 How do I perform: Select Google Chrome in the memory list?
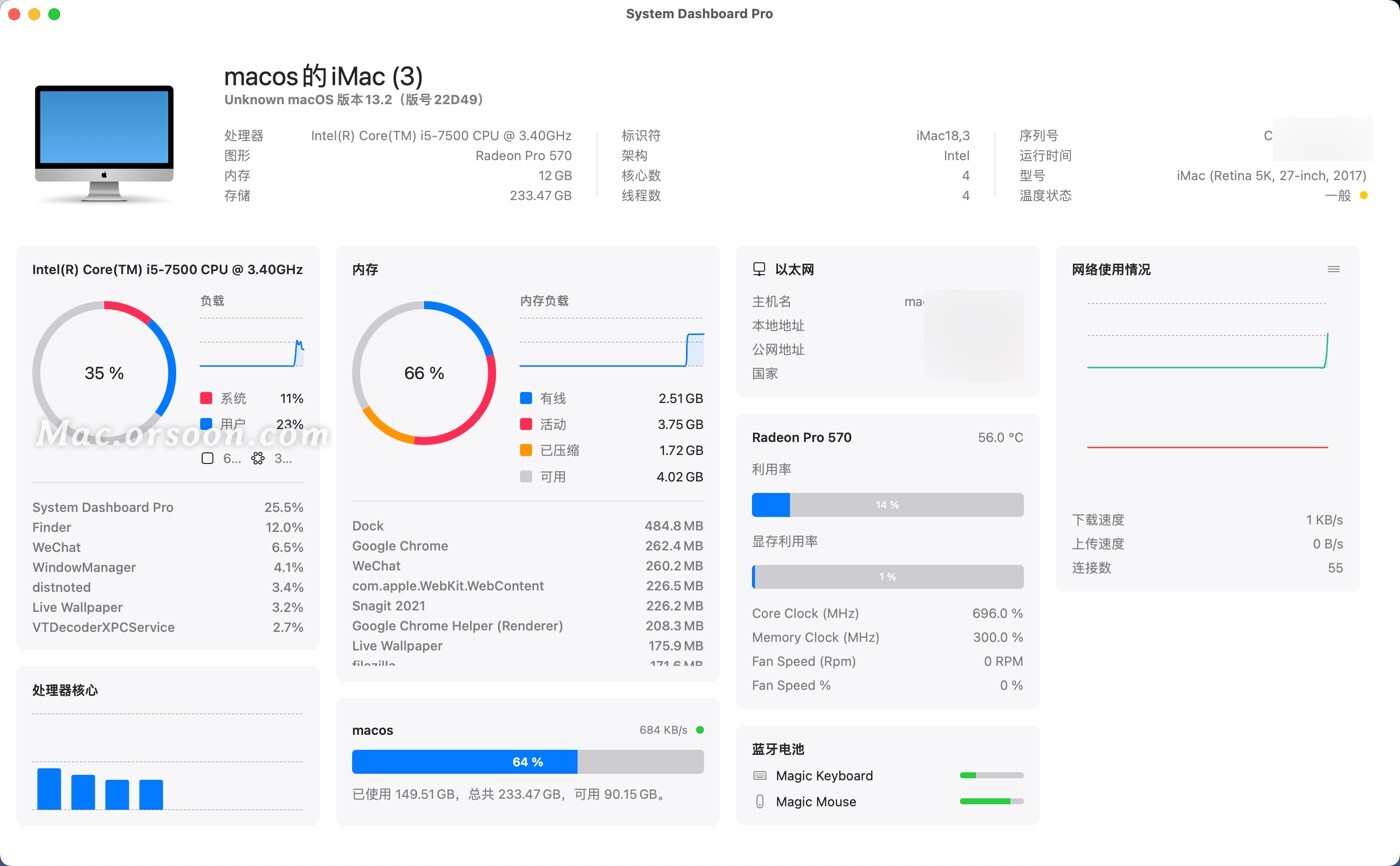tap(400, 545)
